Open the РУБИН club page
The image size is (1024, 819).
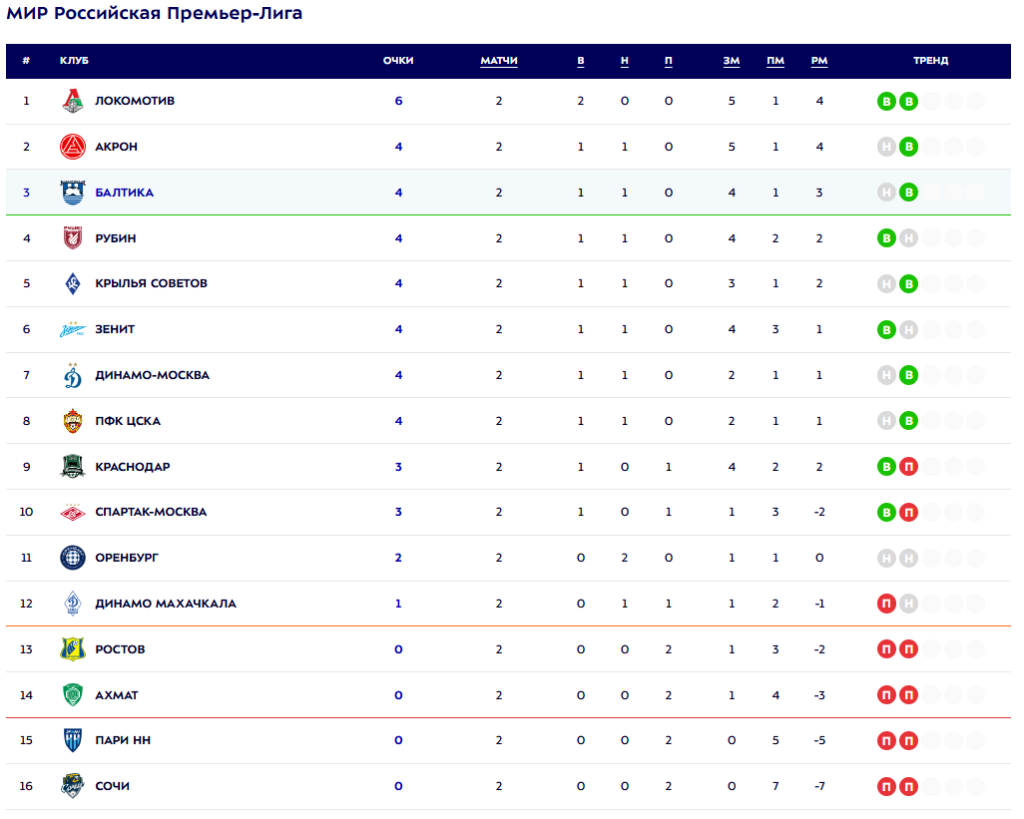pos(116,238)
